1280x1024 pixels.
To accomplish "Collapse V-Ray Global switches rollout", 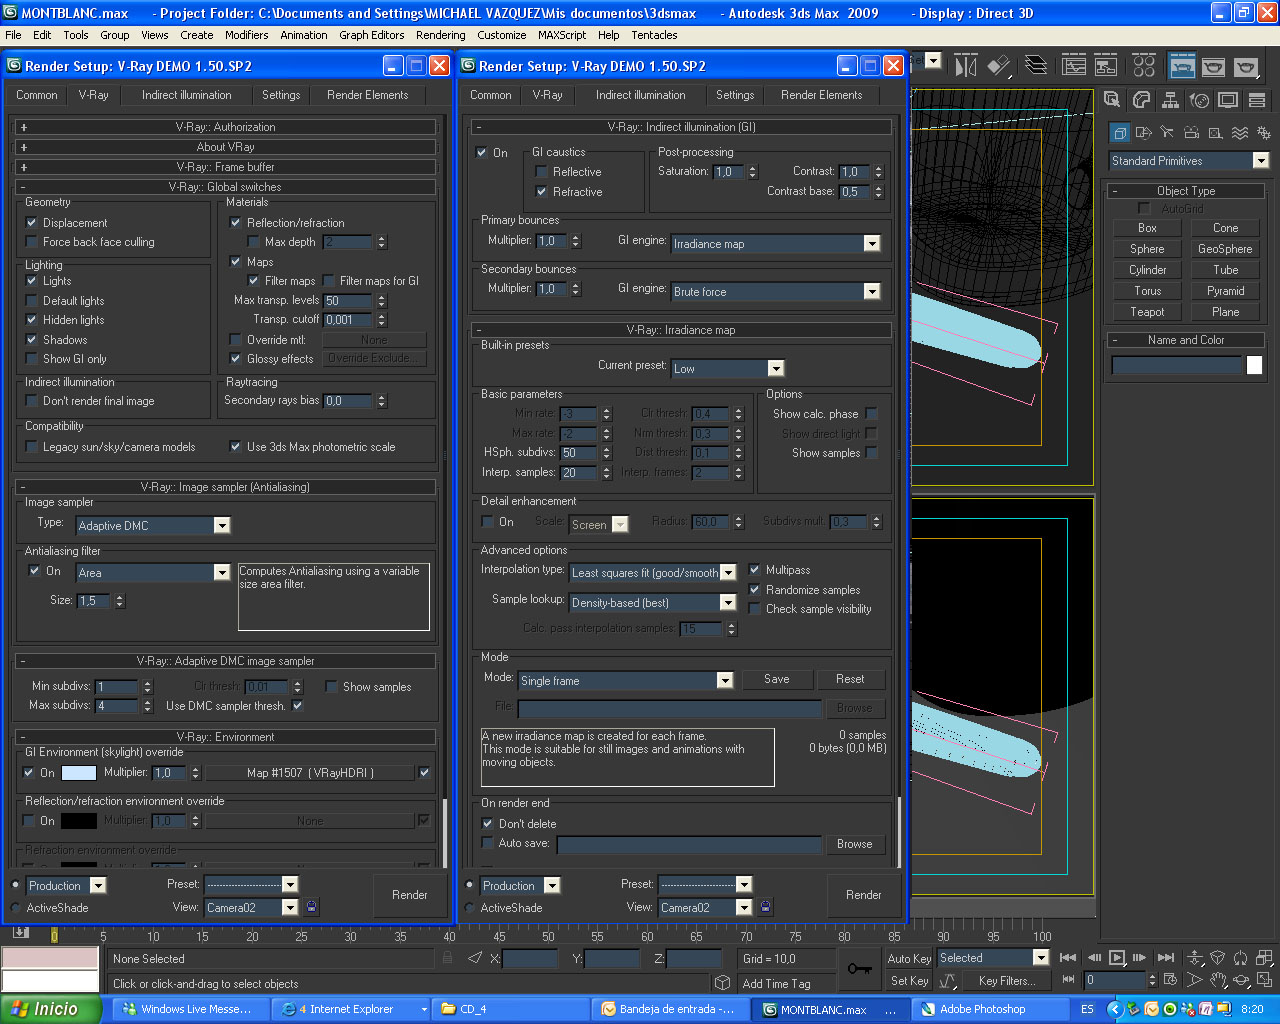I will [x=226, y=187].
